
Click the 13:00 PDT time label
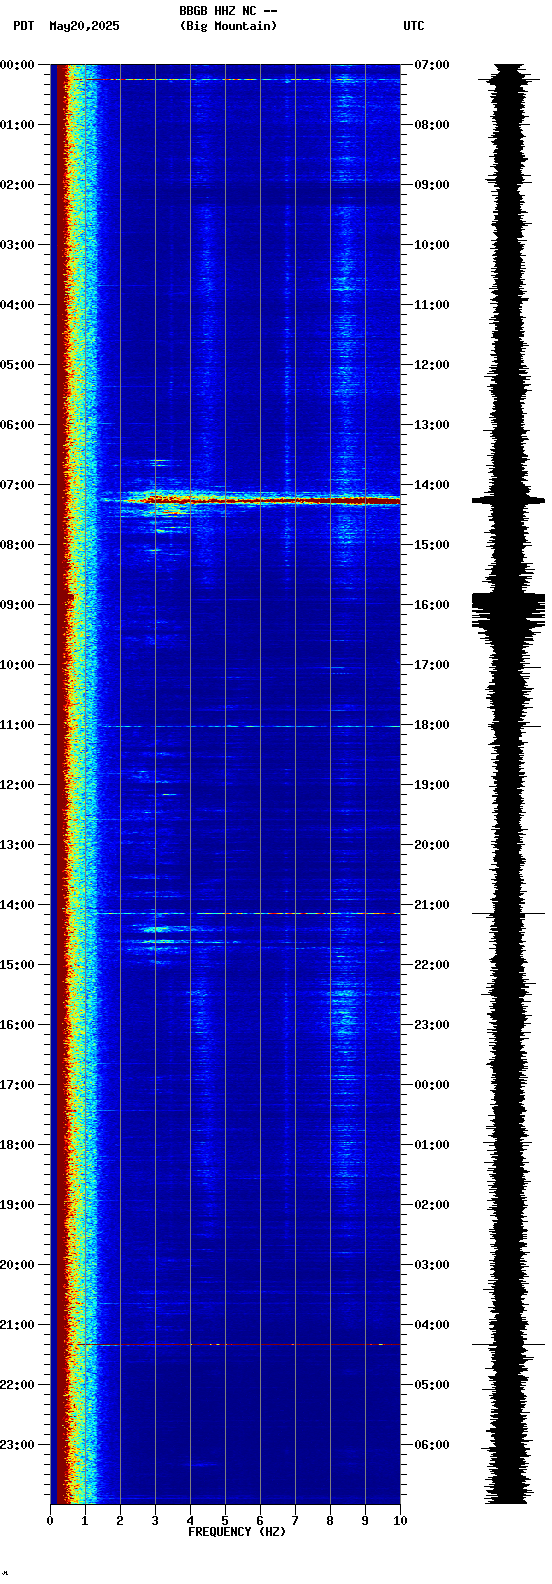pos(17,845)
